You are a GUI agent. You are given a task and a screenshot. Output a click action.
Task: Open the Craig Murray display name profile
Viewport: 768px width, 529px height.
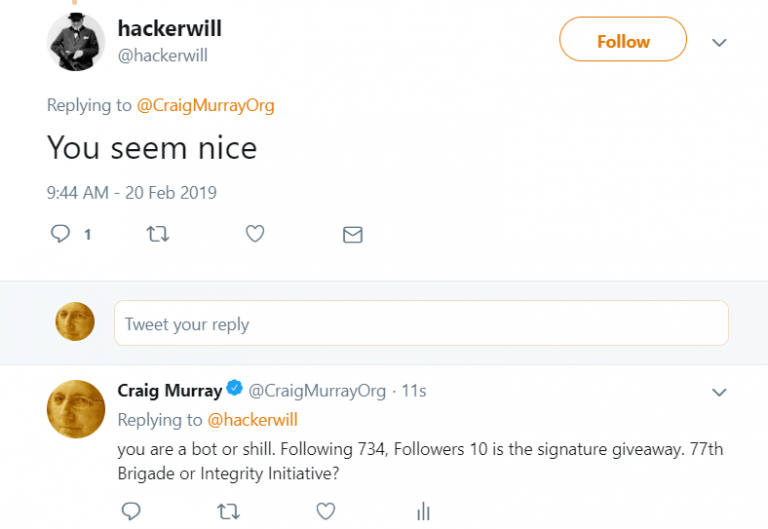click(x=169, y=390)
